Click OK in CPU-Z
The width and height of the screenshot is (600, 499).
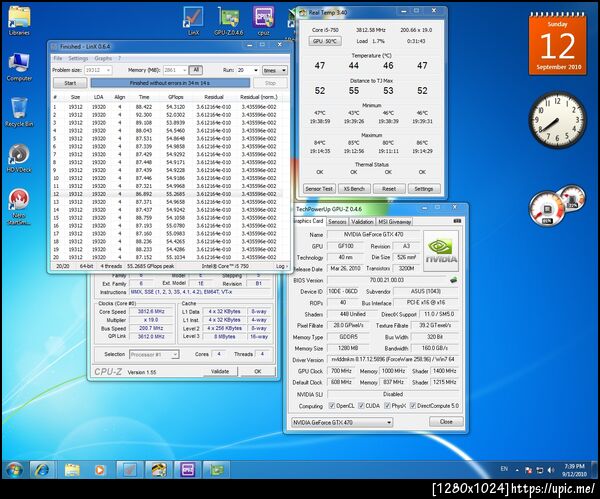coord(258,371)
